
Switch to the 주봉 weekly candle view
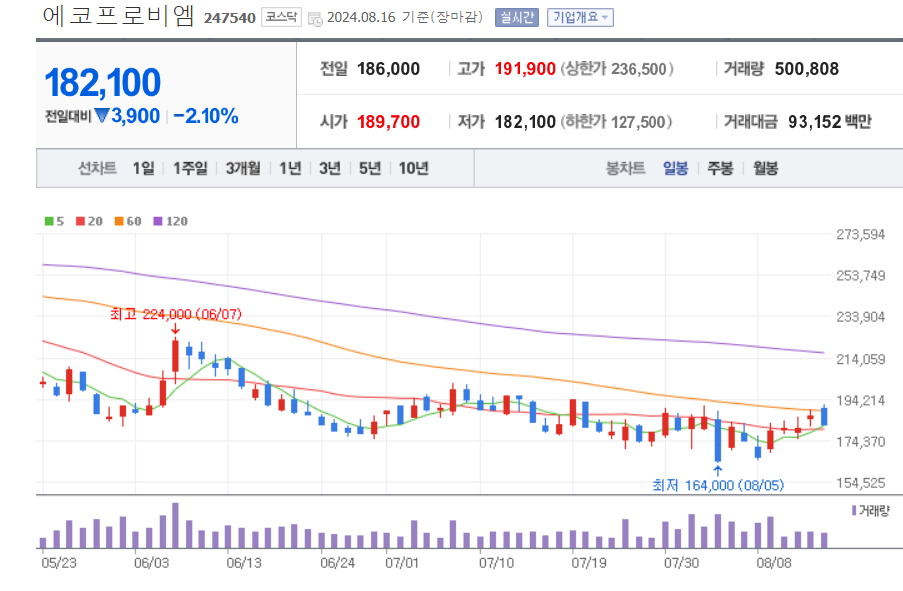pyautogui.click(x=722, y=168)
